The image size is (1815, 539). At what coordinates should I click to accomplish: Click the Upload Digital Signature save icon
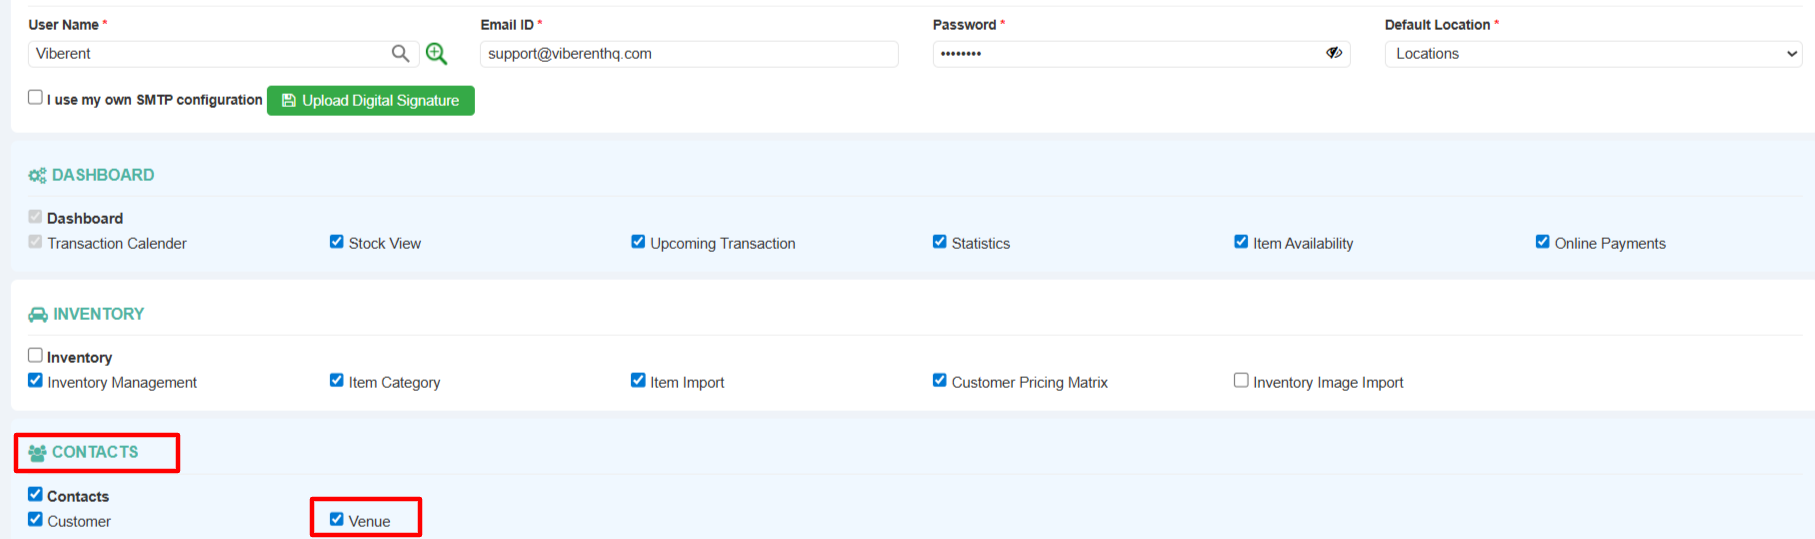click(288, 100)
